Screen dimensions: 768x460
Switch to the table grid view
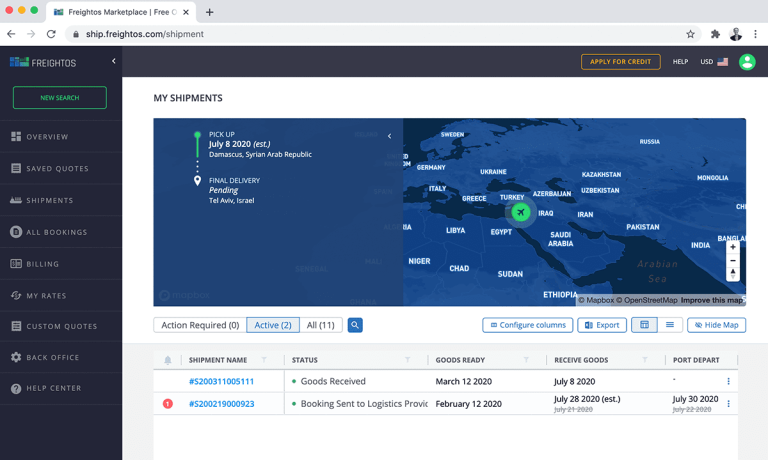coord(644,325)
